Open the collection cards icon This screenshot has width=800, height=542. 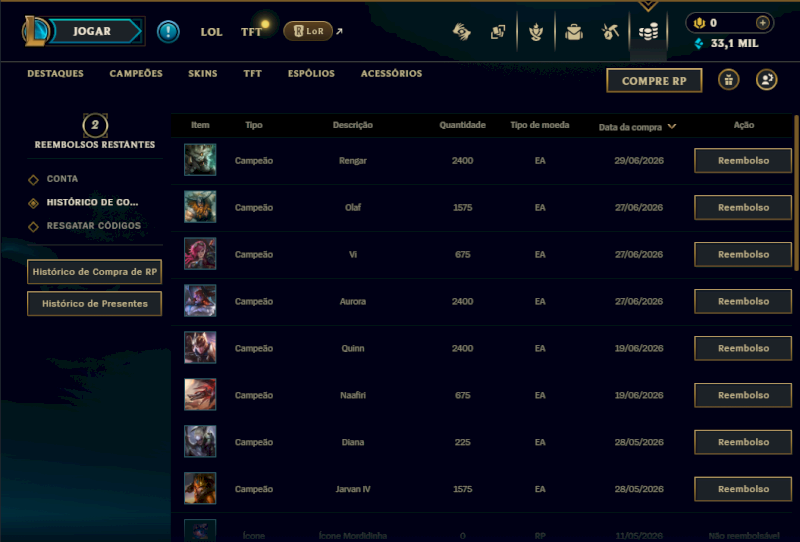pos(498,32)
